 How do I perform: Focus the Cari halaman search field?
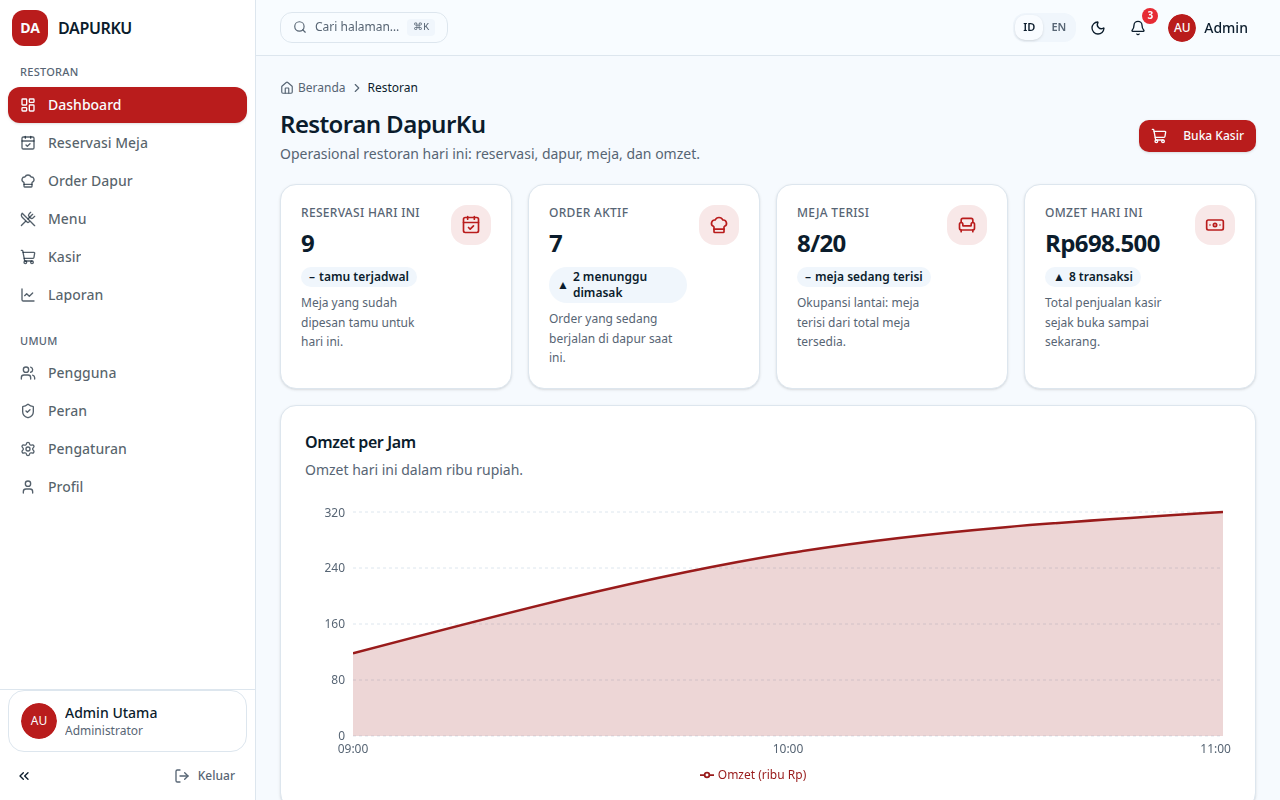click(x=364, y=27)
